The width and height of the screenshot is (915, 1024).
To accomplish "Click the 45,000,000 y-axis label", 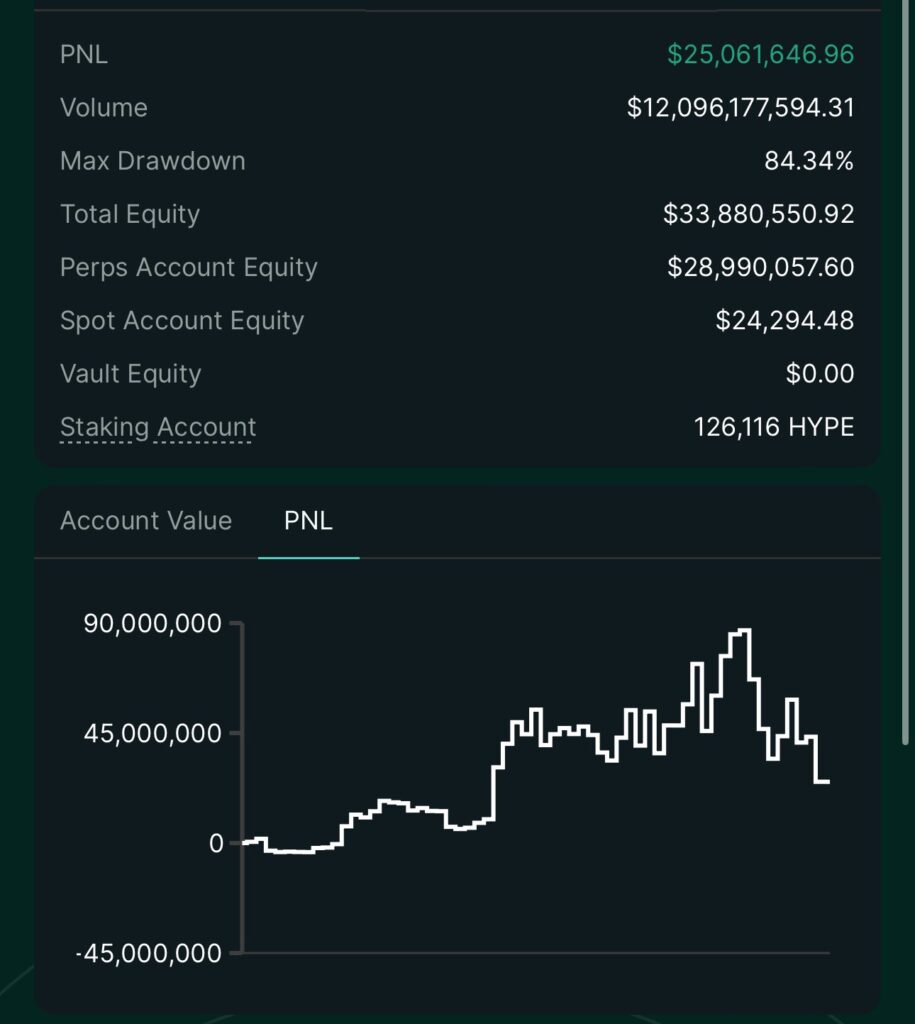I will [152, 733].
